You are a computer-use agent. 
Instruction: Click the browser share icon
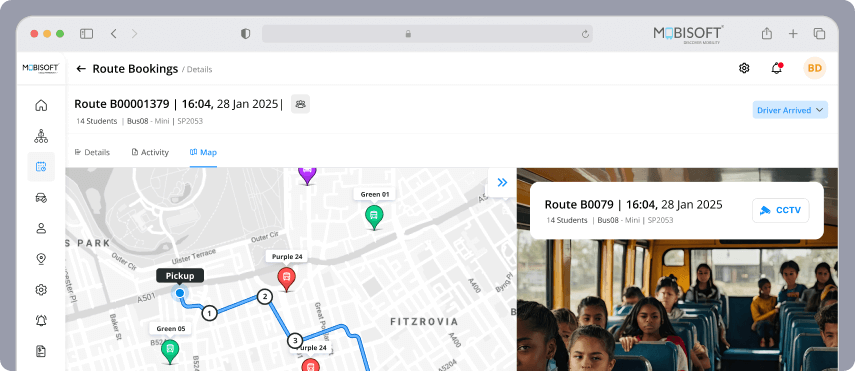[767, 33]
